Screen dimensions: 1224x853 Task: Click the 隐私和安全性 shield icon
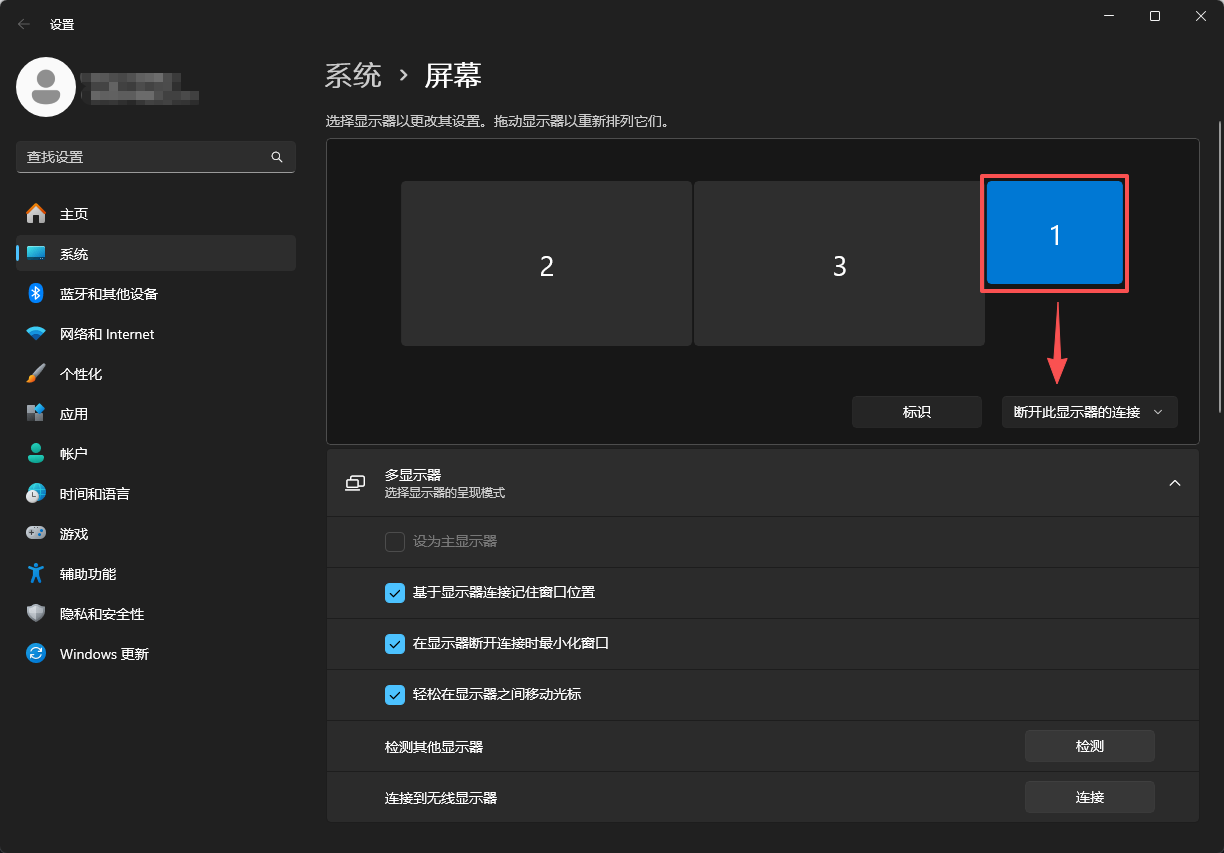36,614
